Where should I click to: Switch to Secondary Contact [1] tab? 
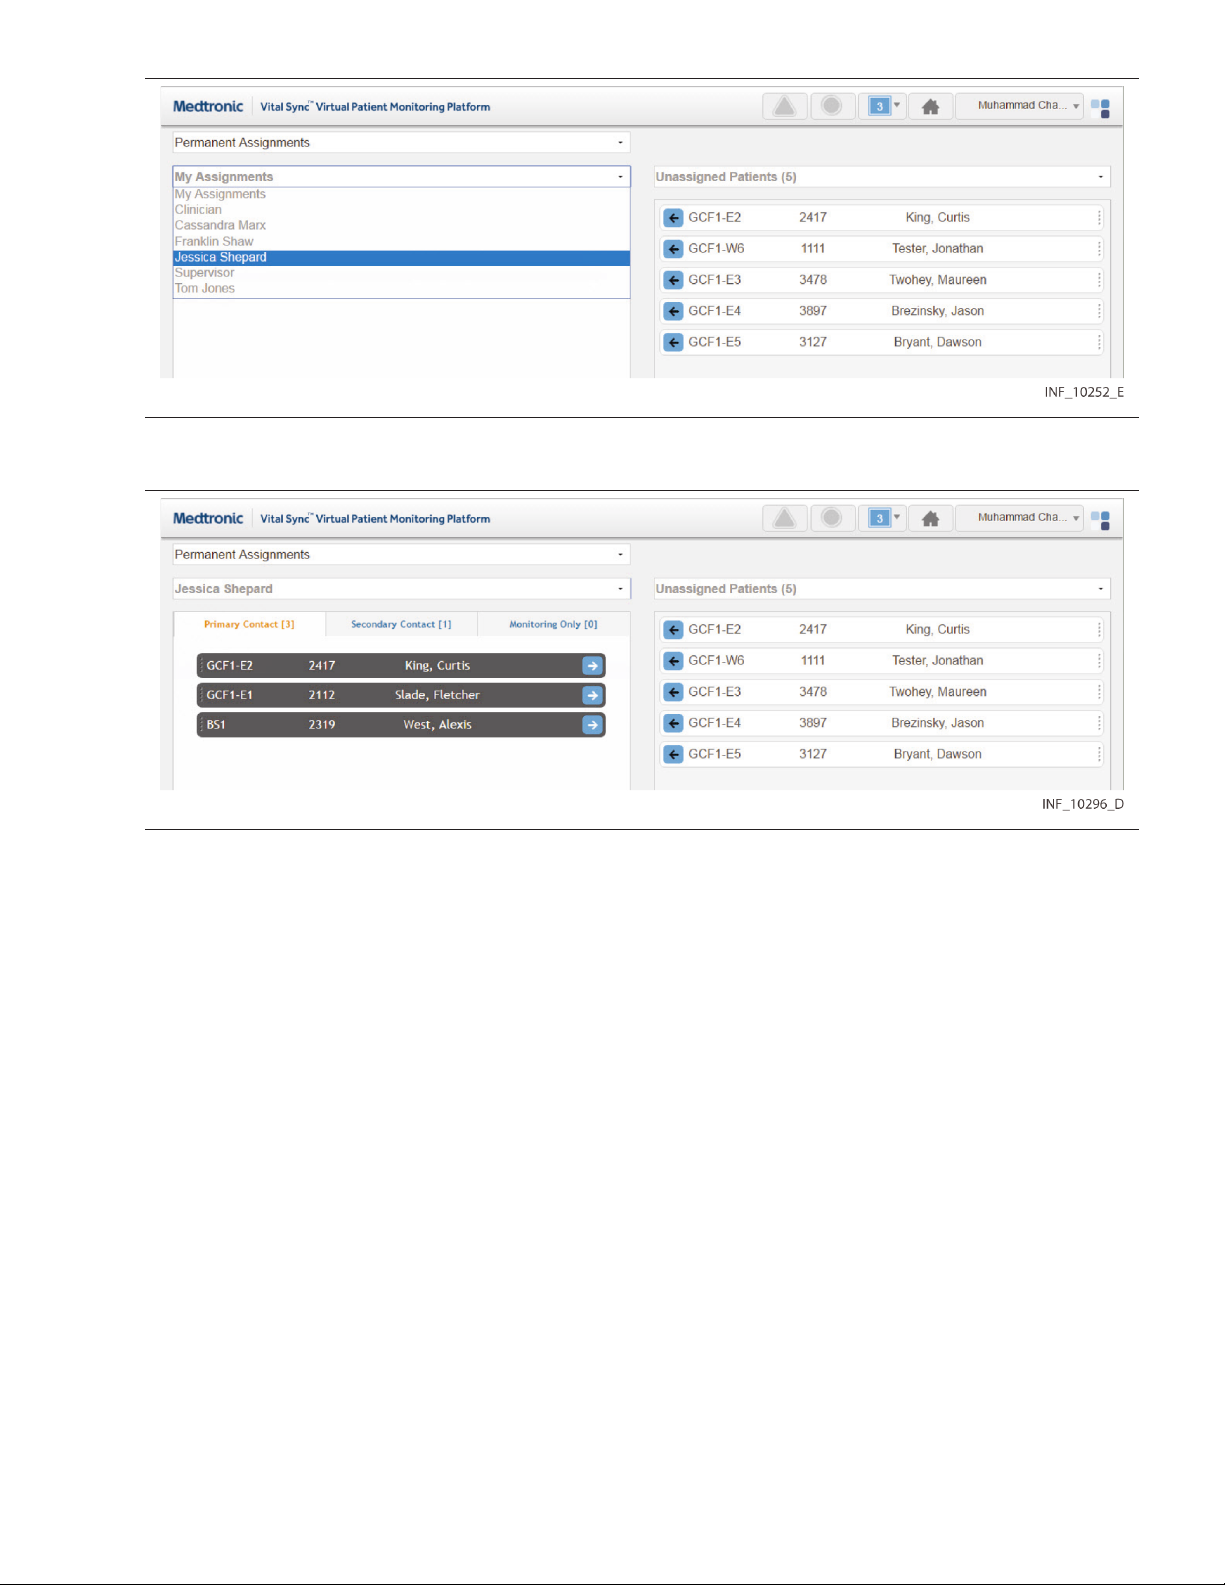(x=401, y=624)
